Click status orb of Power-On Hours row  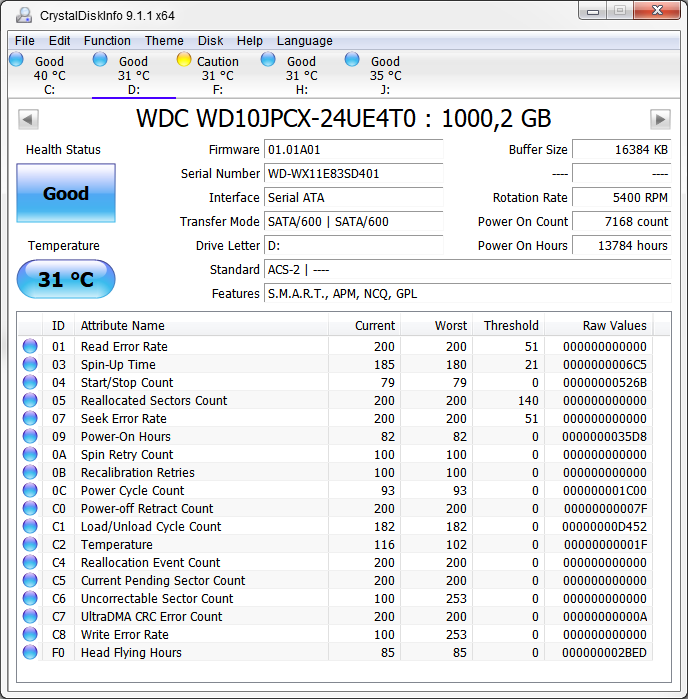click(30, 436)
